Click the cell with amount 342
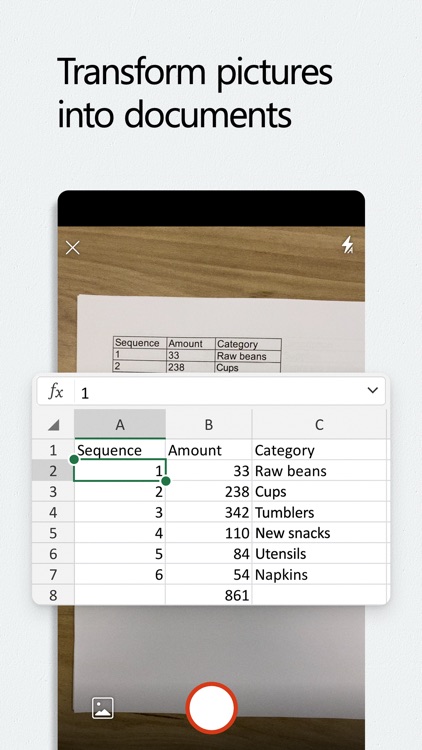 [x=209, y=512]
